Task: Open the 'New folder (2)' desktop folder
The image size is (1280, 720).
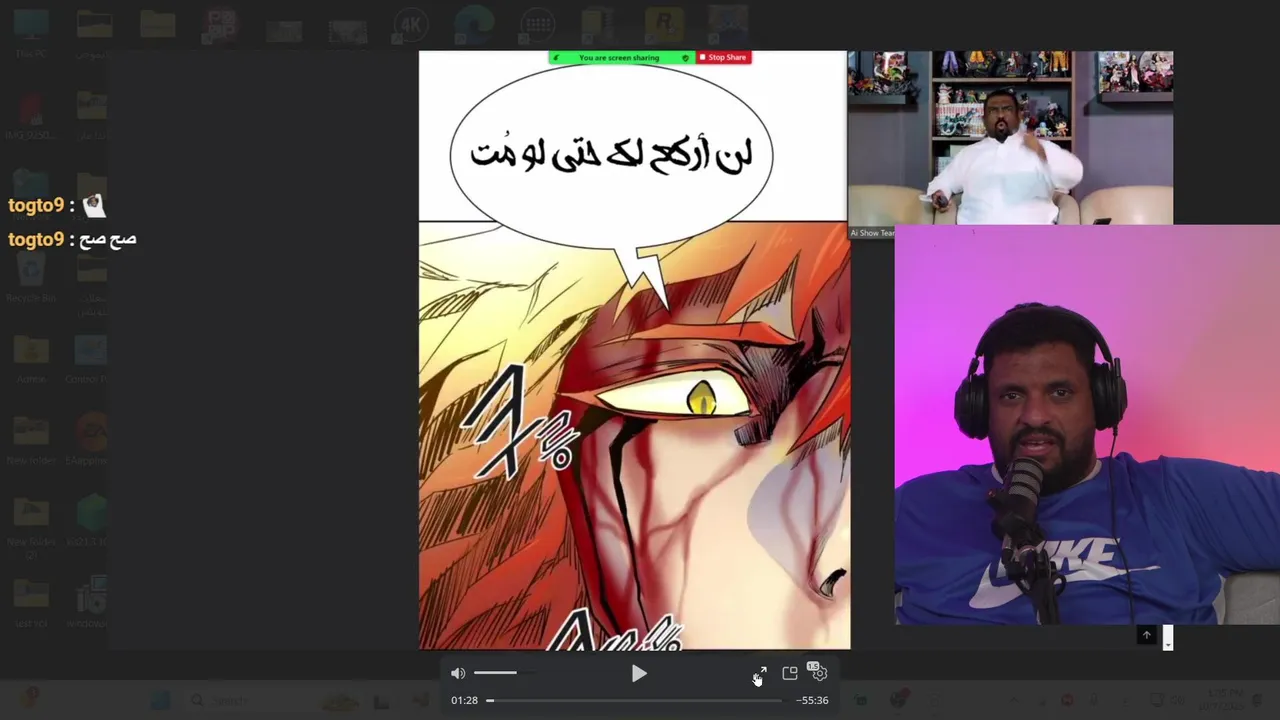Action: point(31,525)
